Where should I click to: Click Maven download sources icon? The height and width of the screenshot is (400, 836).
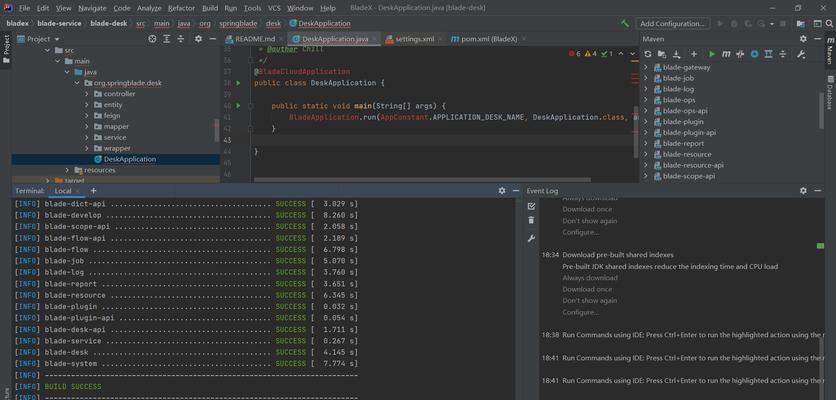coord(677,54)
